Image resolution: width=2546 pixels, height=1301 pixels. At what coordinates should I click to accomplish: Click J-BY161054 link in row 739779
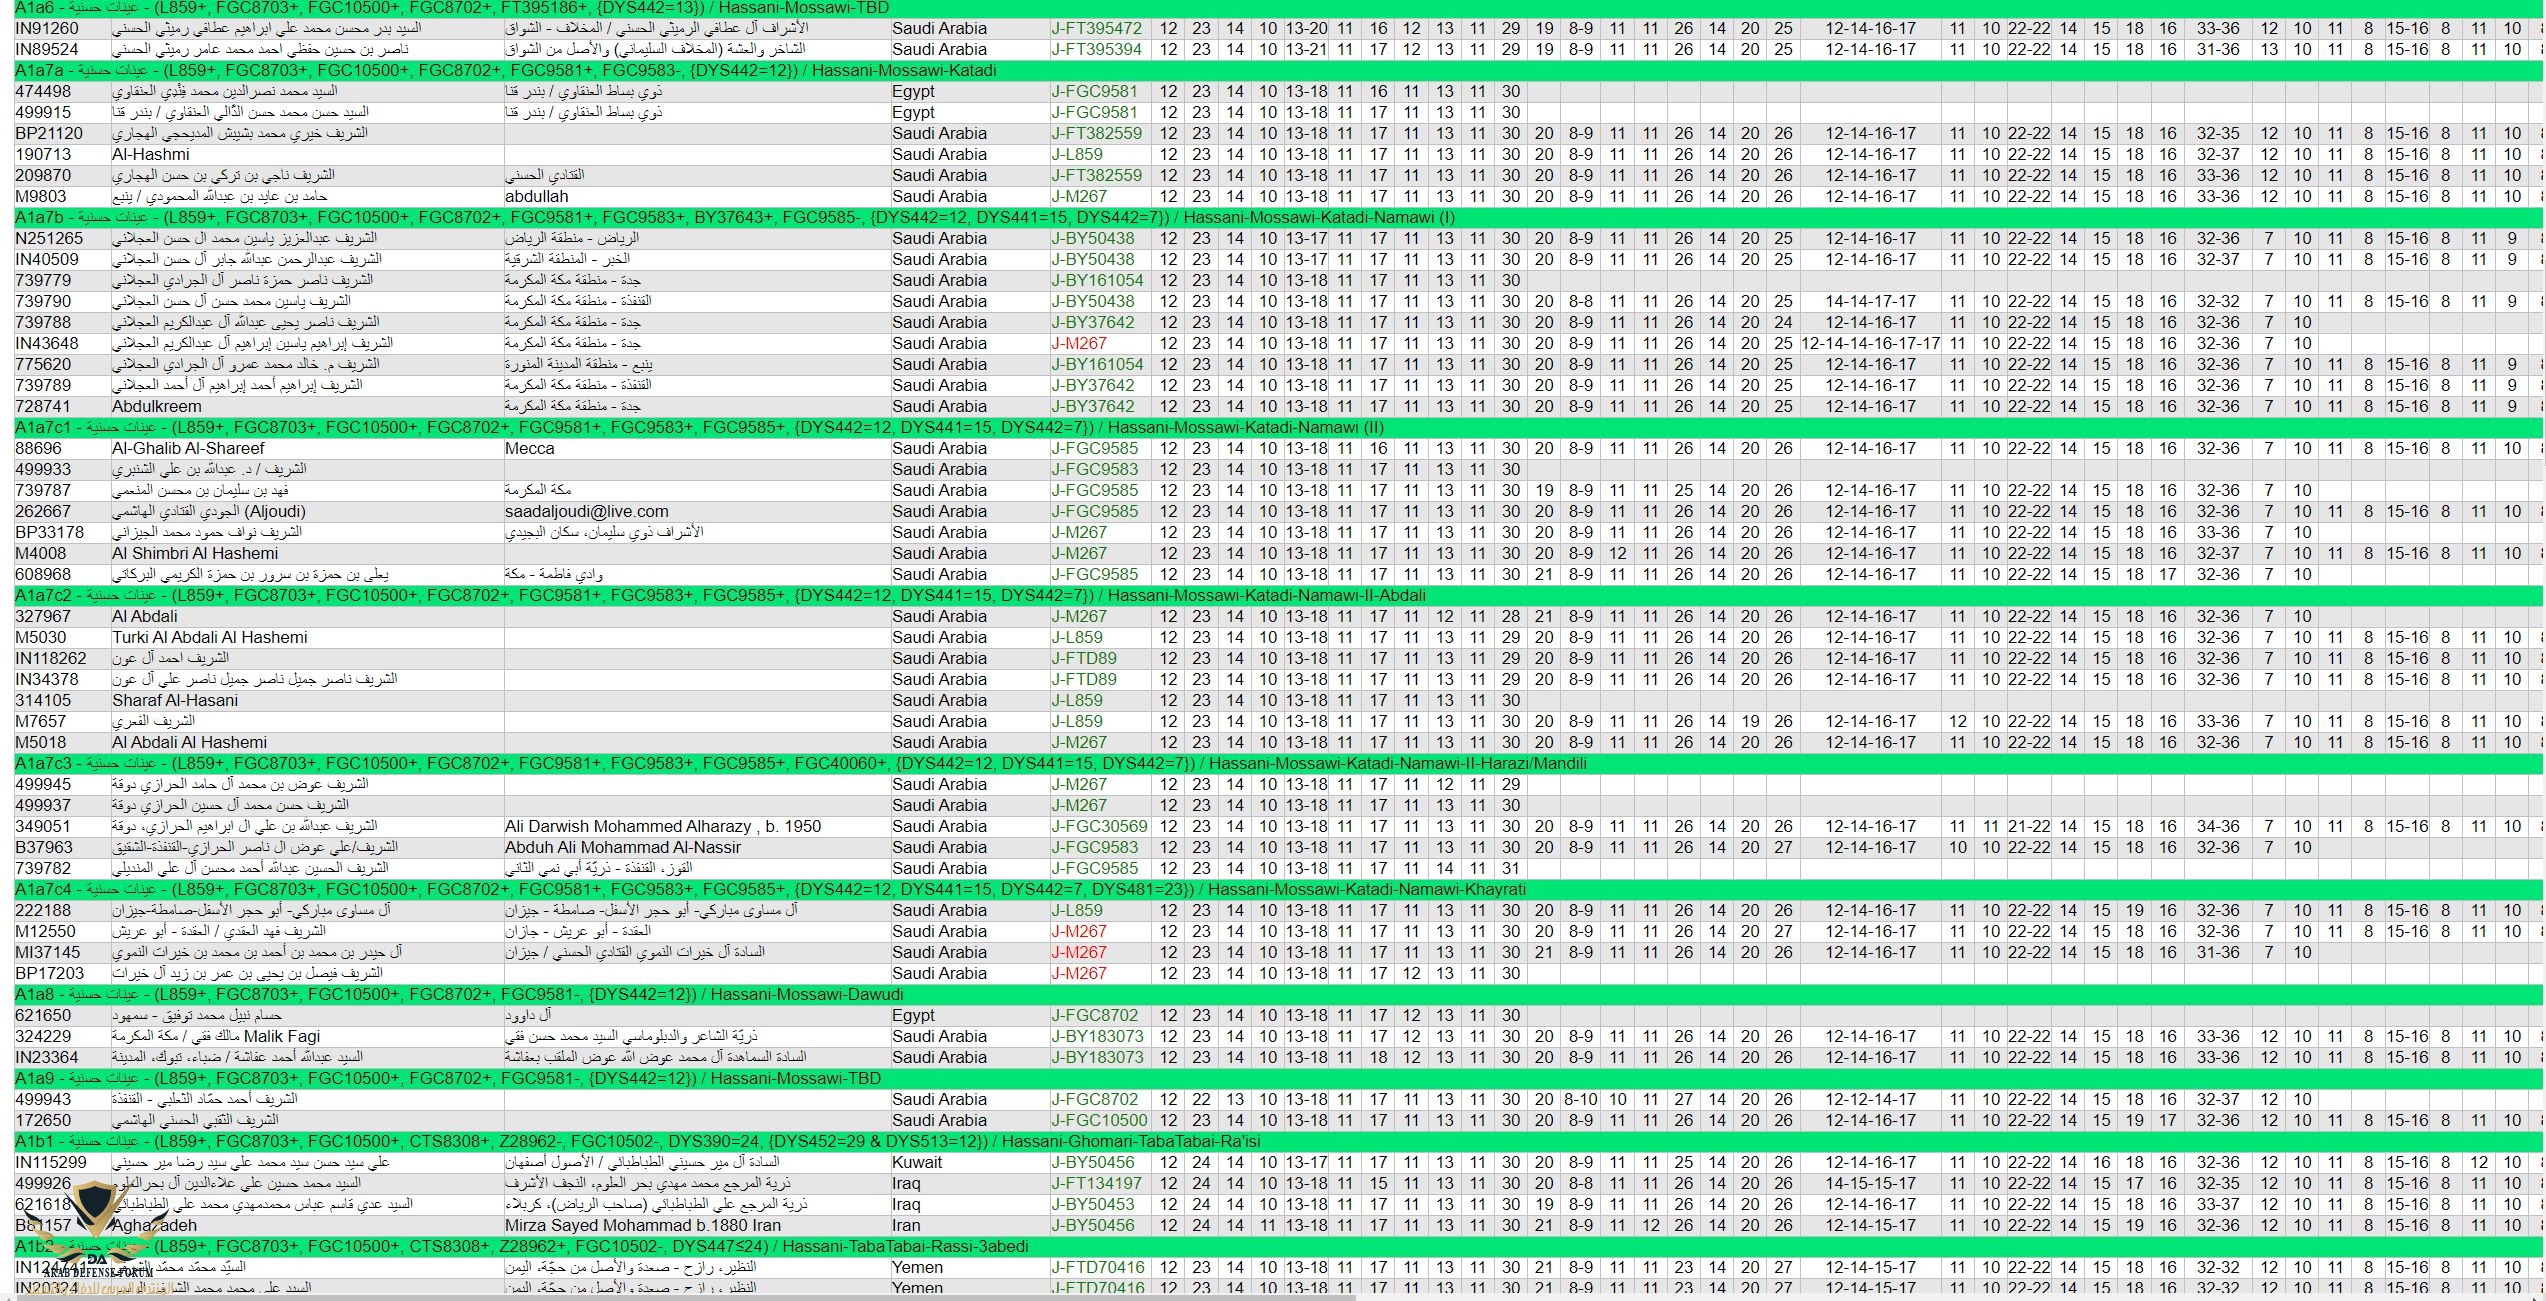[1097, 280]
